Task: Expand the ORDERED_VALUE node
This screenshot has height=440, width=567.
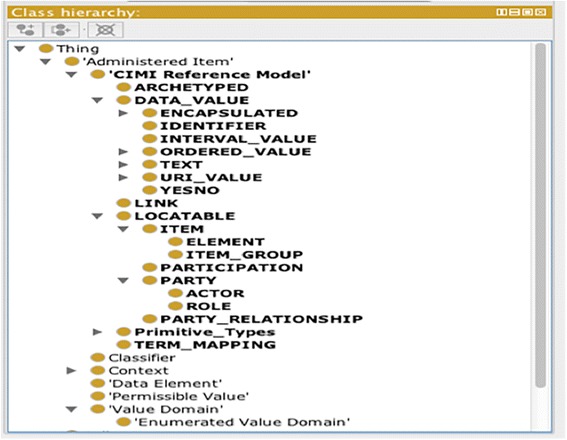Action: (123, 152)
